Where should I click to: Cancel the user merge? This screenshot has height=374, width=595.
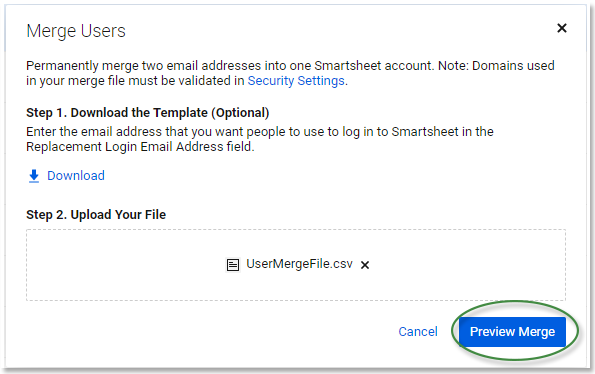(x=418, y=332)
